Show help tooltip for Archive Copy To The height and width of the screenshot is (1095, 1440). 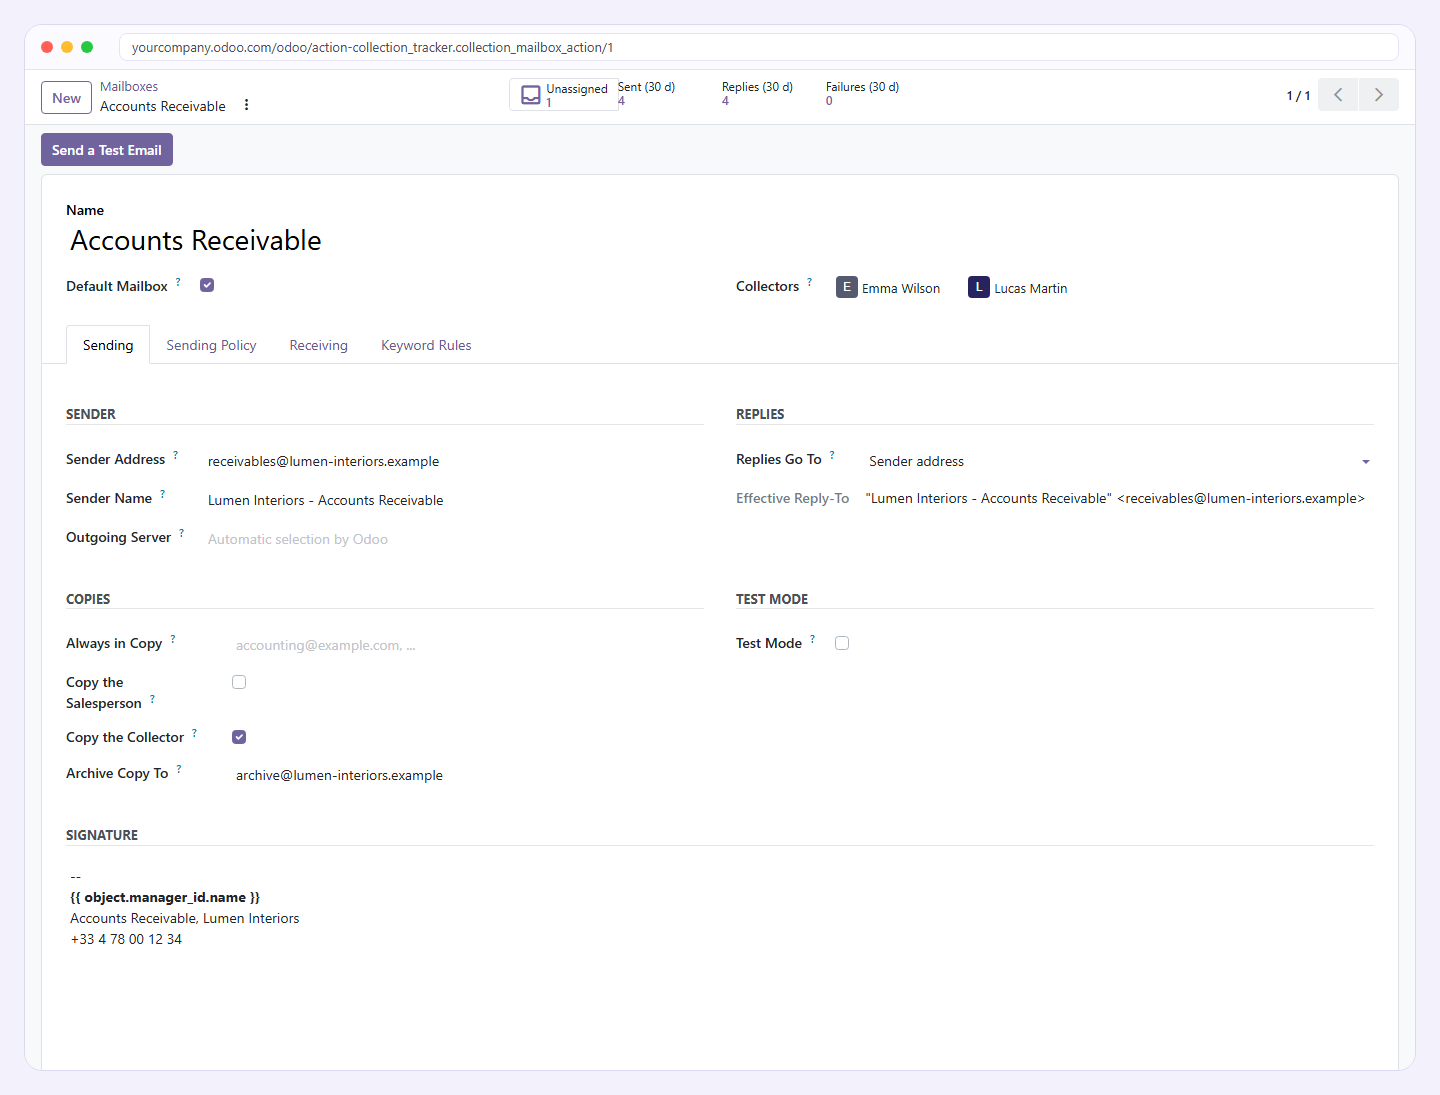tap(179, 769)
